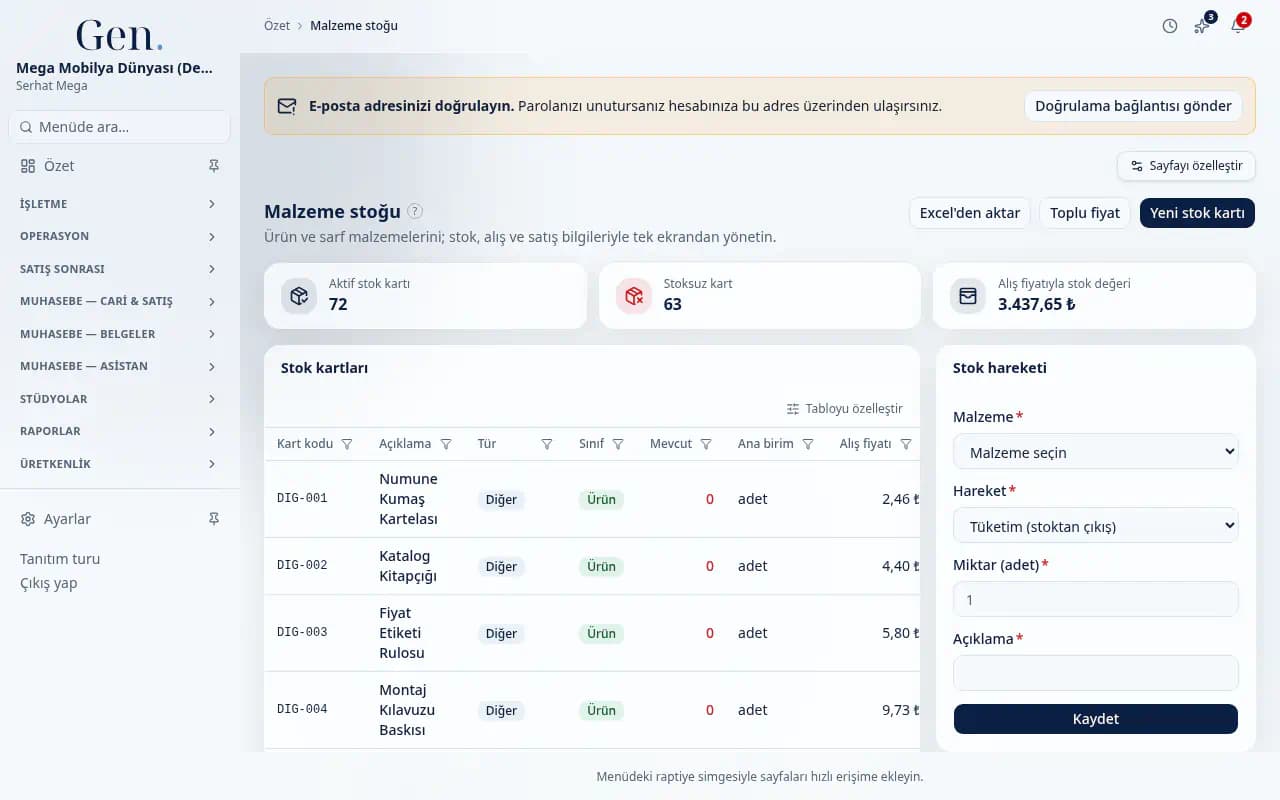Screen dimensions: 1280x800
Task: Open the Hareket Tüketim dropdown
Action: [x=1096, y=526]
